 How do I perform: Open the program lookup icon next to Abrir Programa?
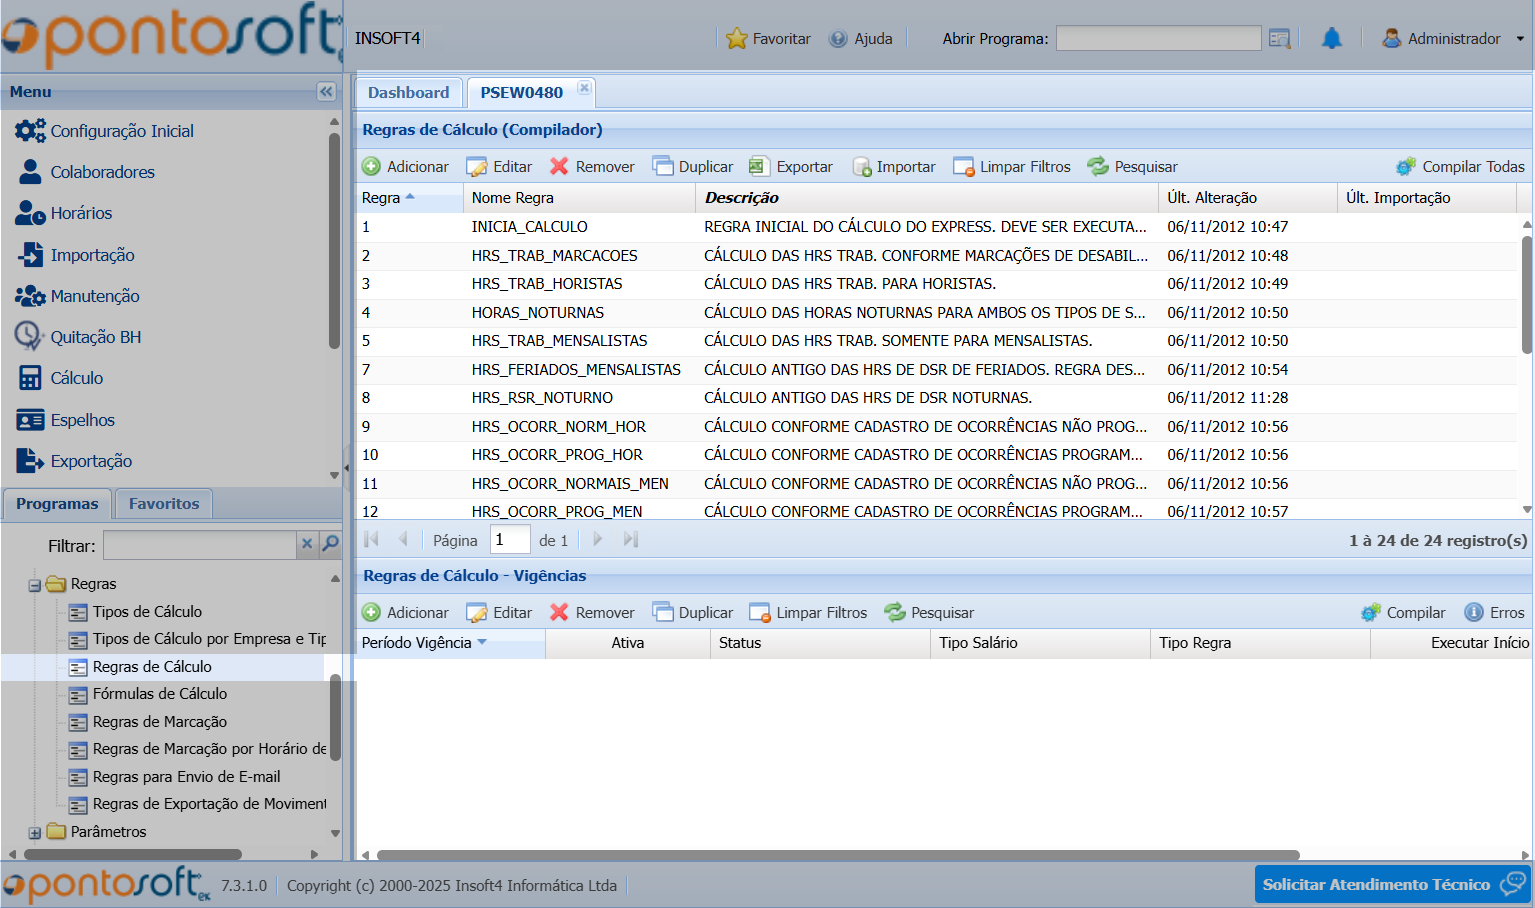point(1279,39)
